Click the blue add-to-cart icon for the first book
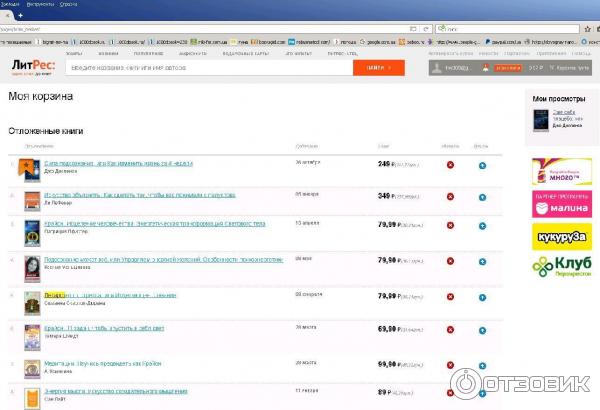Screen dimensions: 600x410 coord(483,165)
